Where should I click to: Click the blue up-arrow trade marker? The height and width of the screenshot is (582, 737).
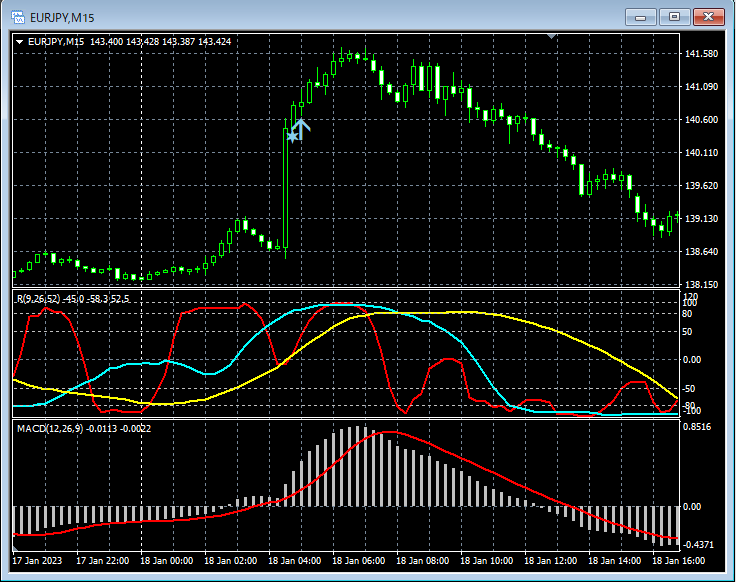click(x=301, y=127)
